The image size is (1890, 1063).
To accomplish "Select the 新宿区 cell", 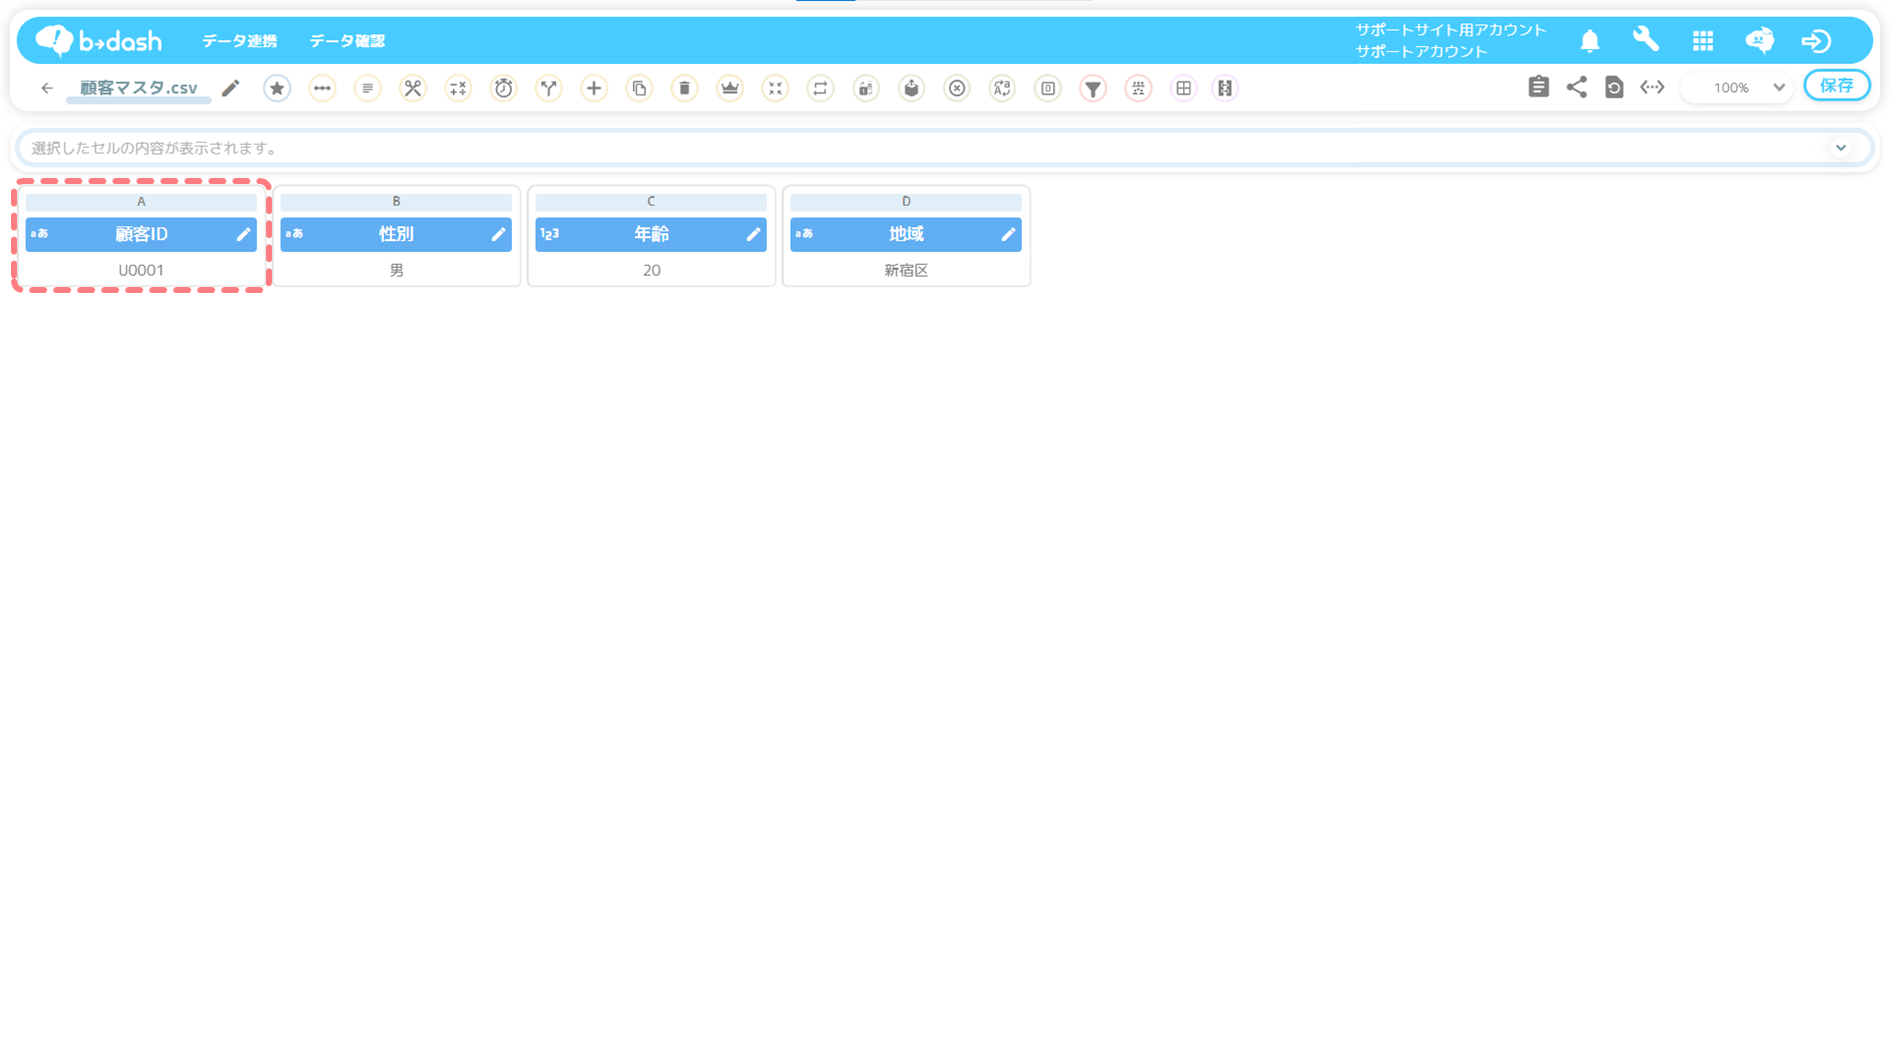I will point(906,270).
